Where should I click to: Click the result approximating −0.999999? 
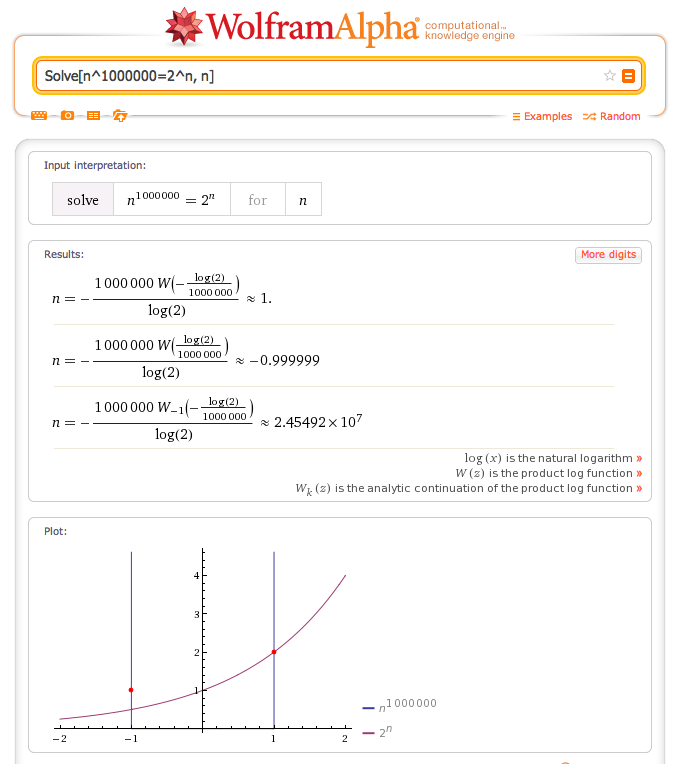coord(186,358)
